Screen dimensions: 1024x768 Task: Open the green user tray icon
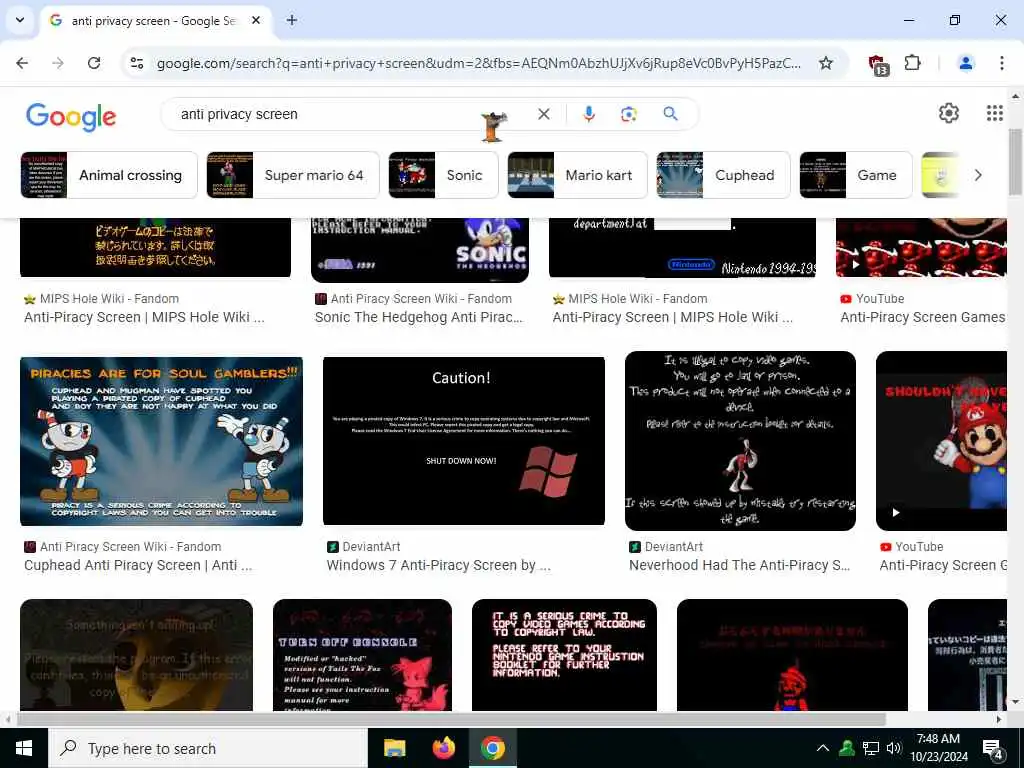point(847,748)
